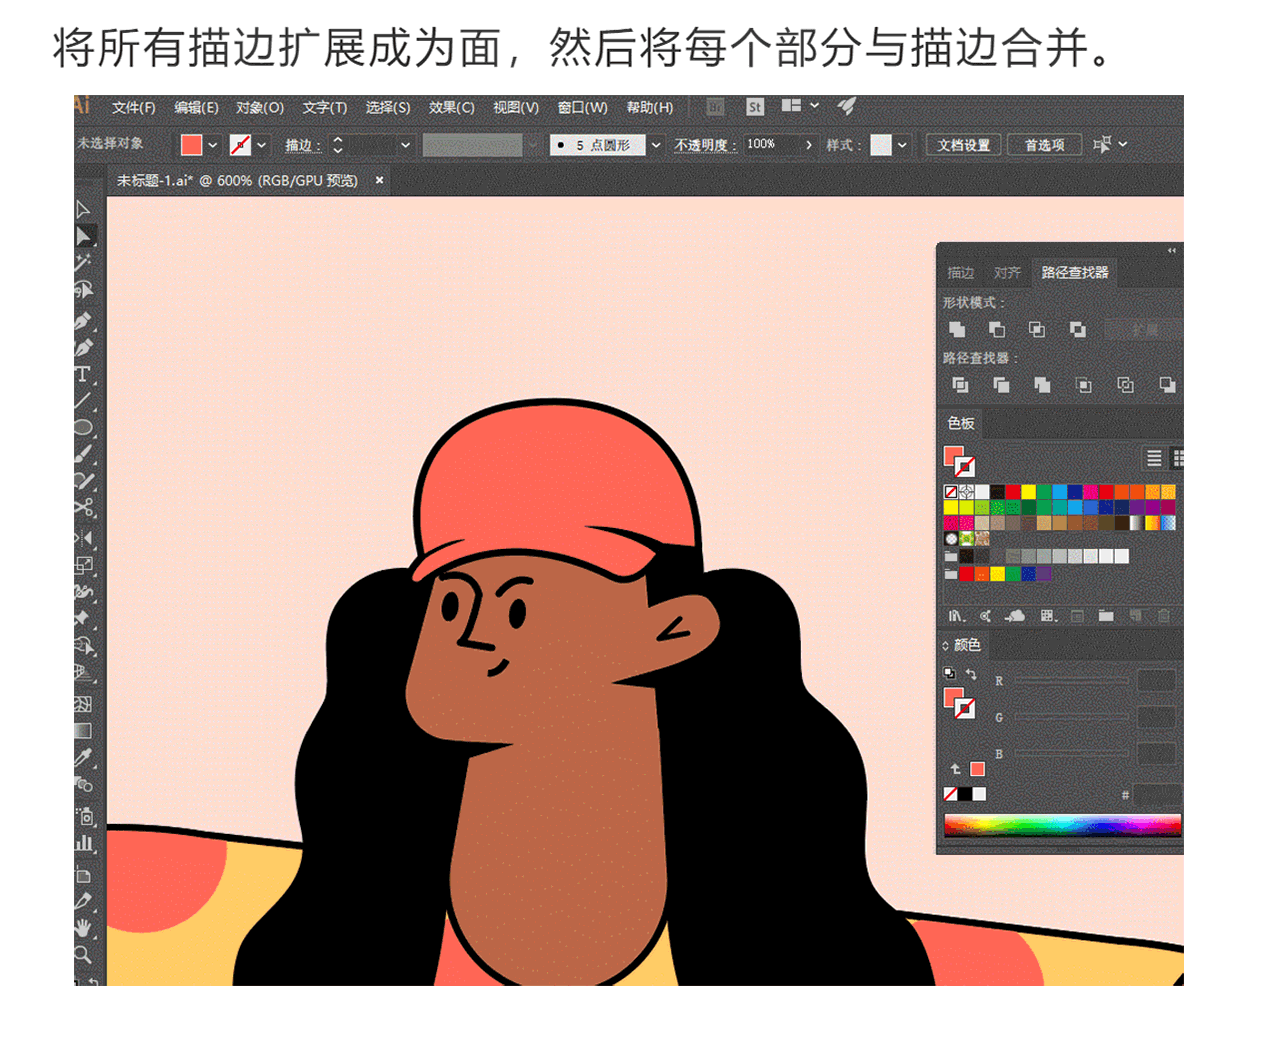
Task: Select the Line Segment tool
Action: tap(84, 401)
